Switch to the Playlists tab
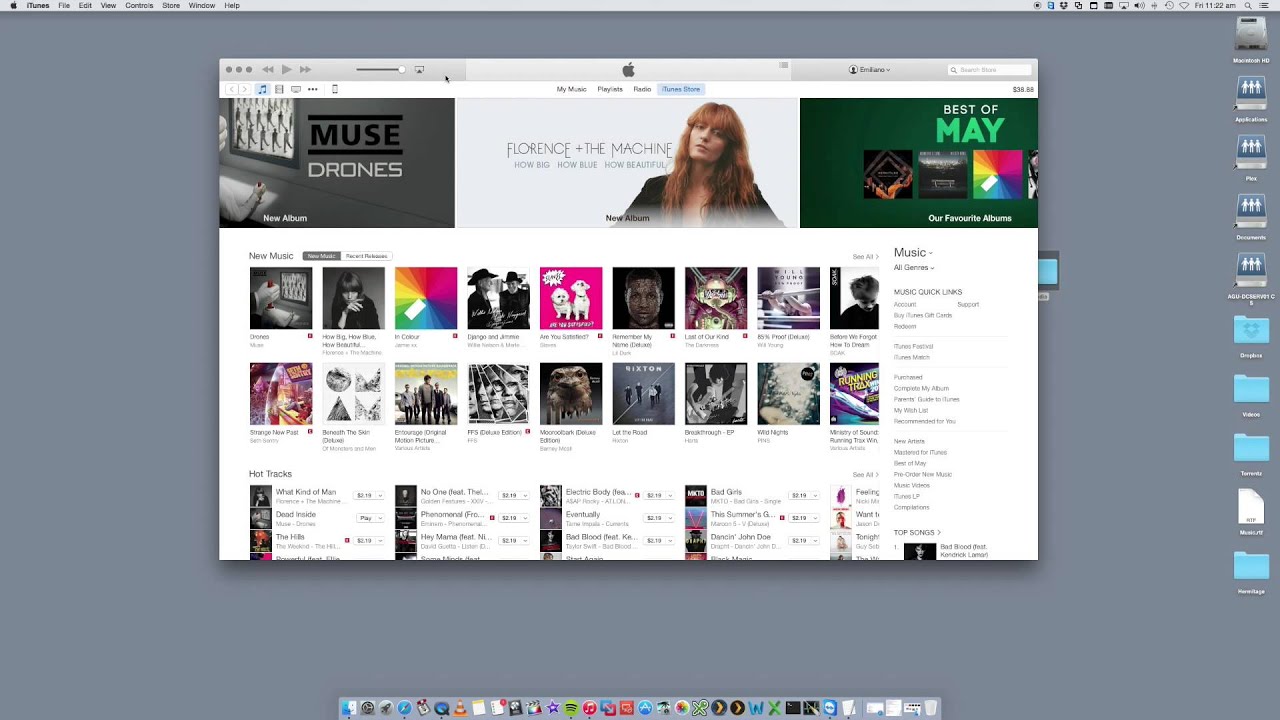1280x720 pixels. coord(610,89)
